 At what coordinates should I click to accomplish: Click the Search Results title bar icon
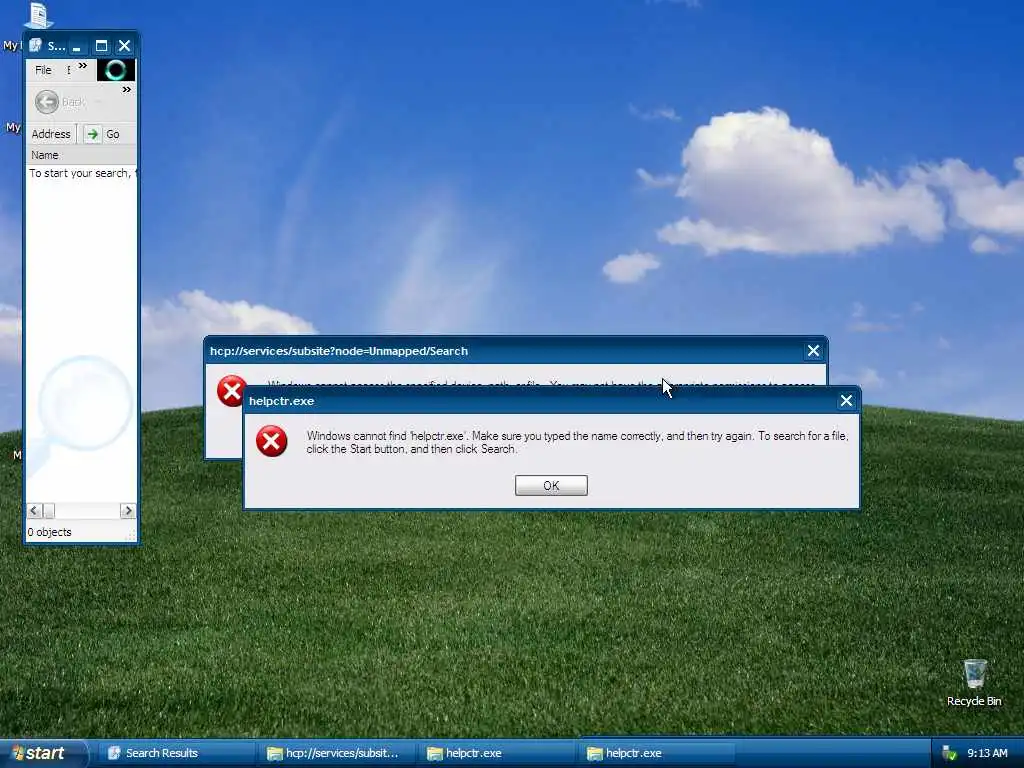point(35,46)
